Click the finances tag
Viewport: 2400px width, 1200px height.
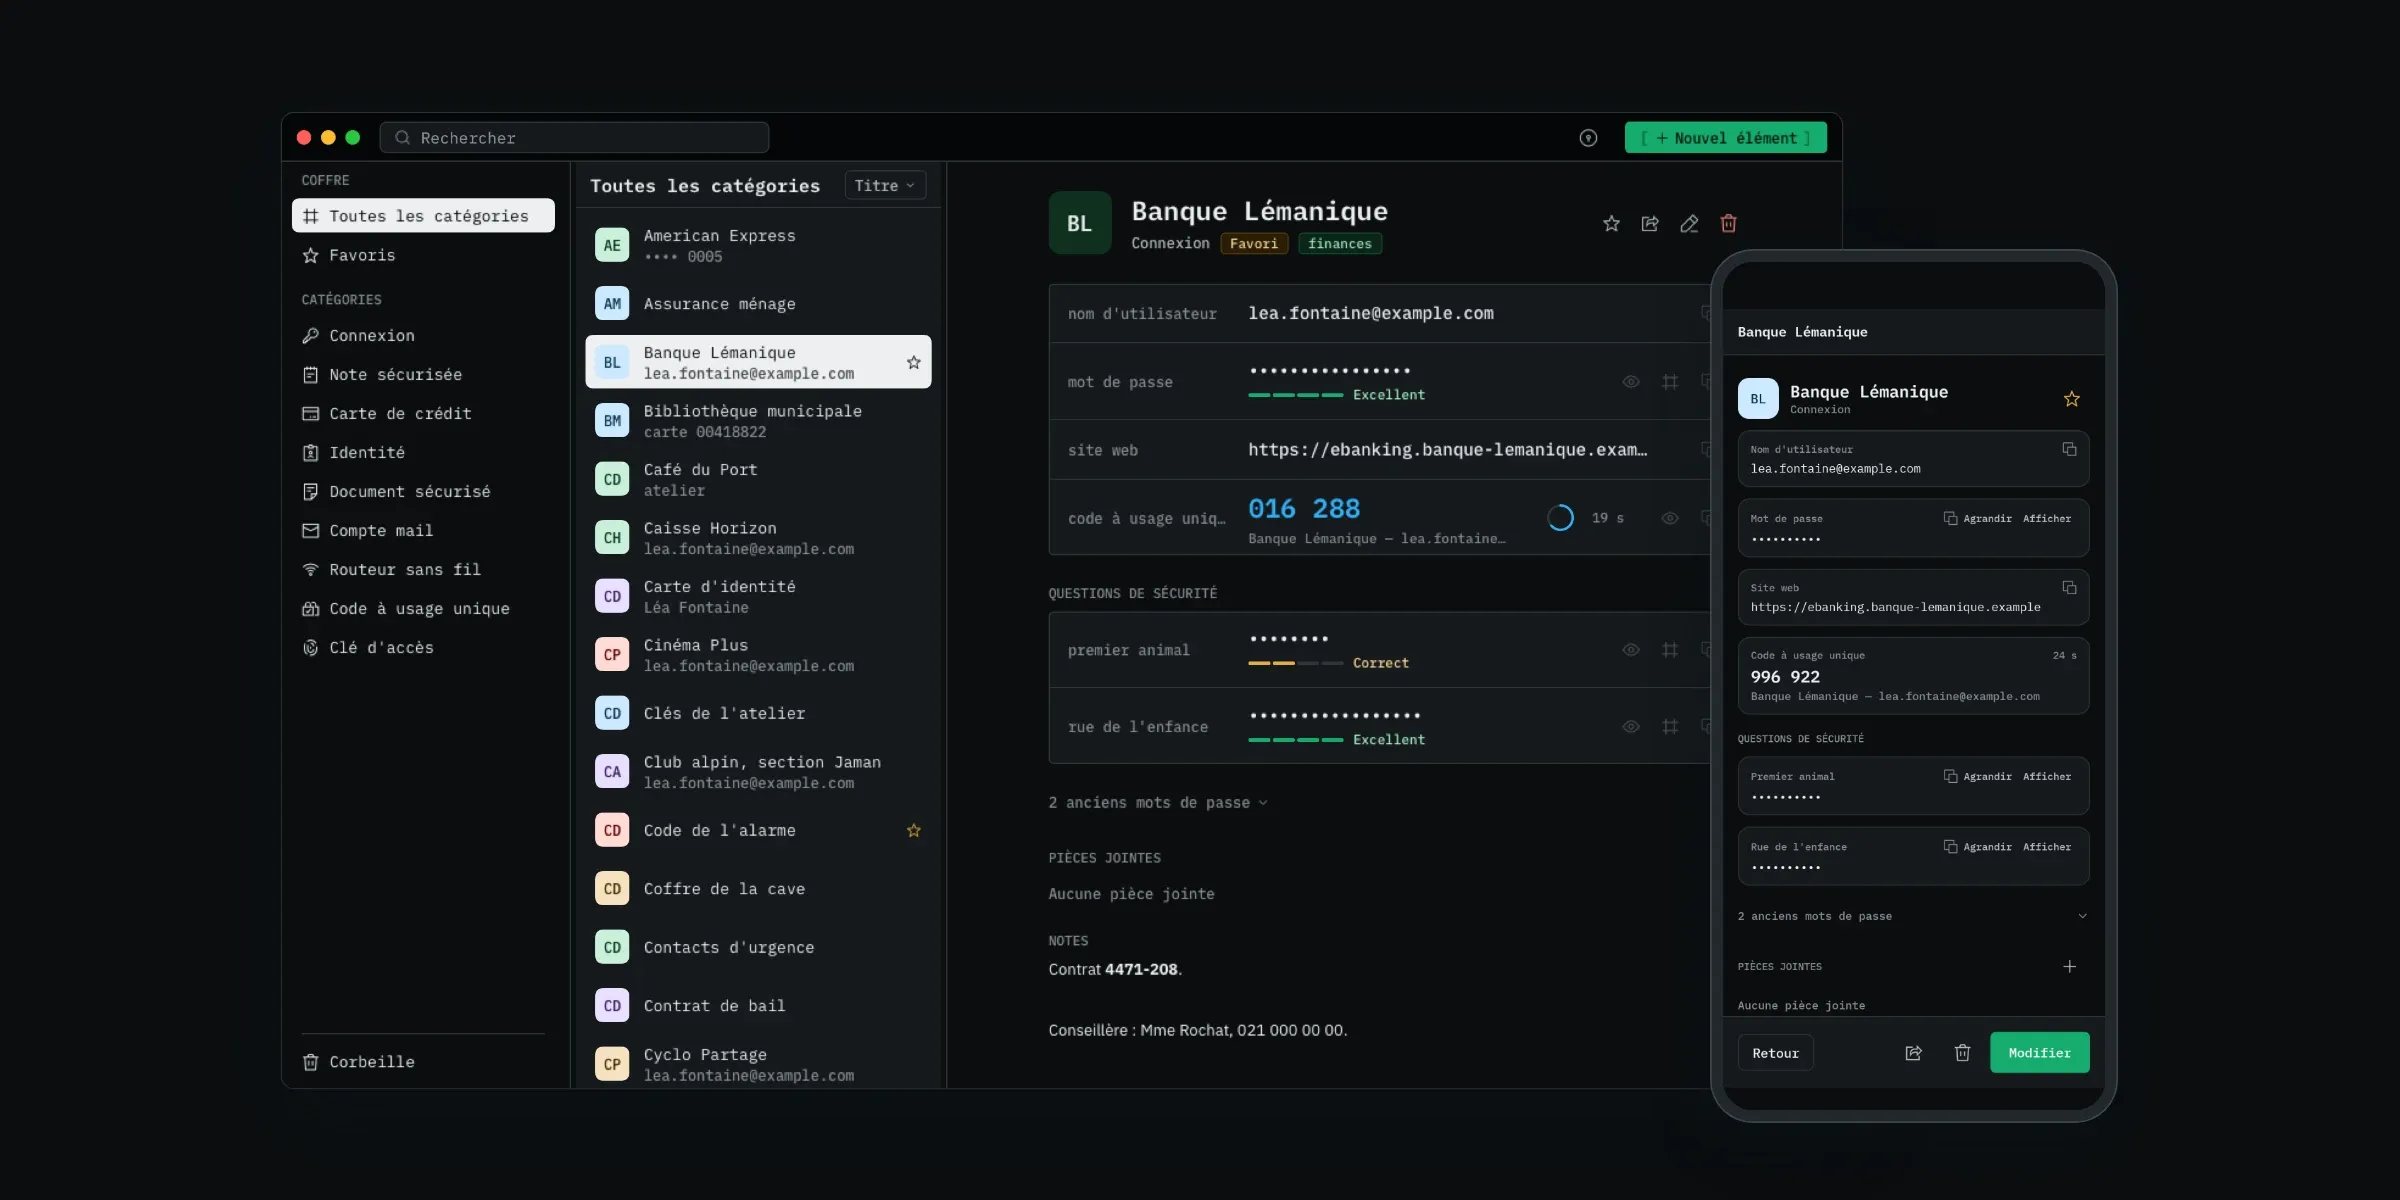coord(1340,243)
